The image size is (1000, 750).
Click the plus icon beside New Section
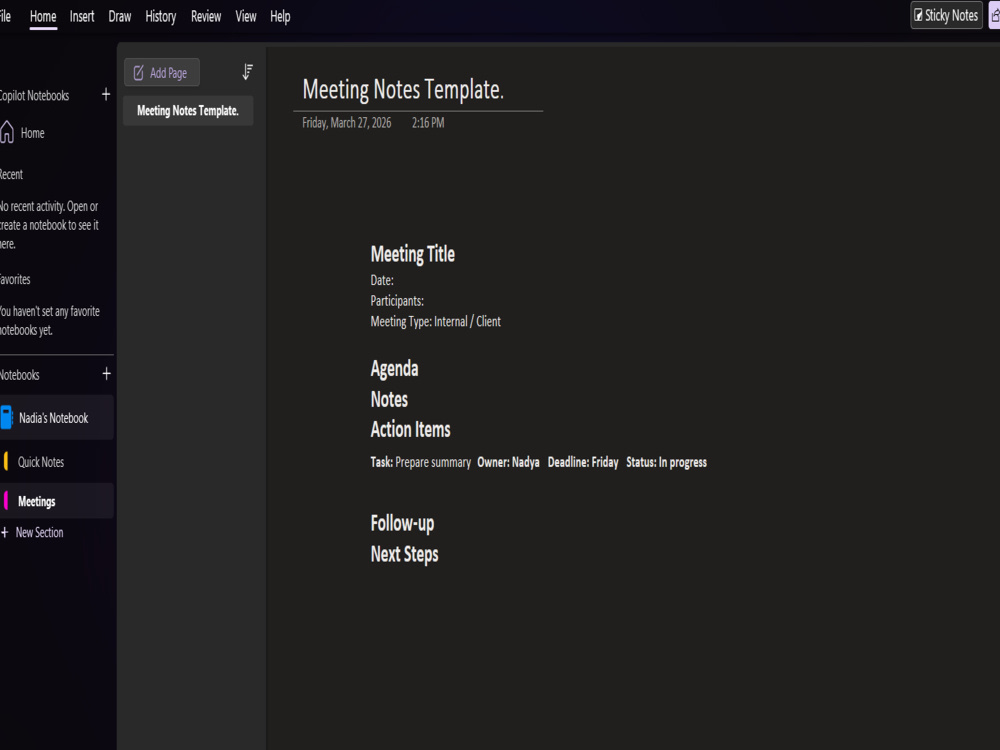click(4, 533)
